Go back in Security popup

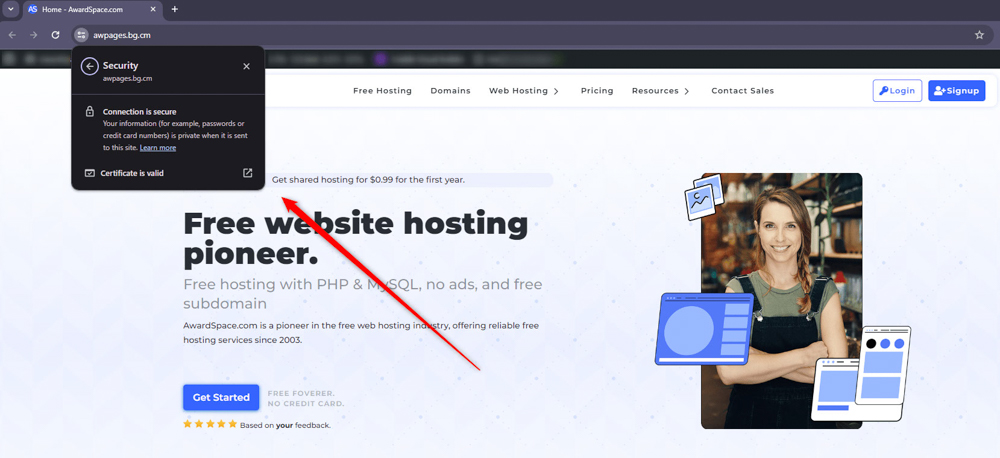89,66
